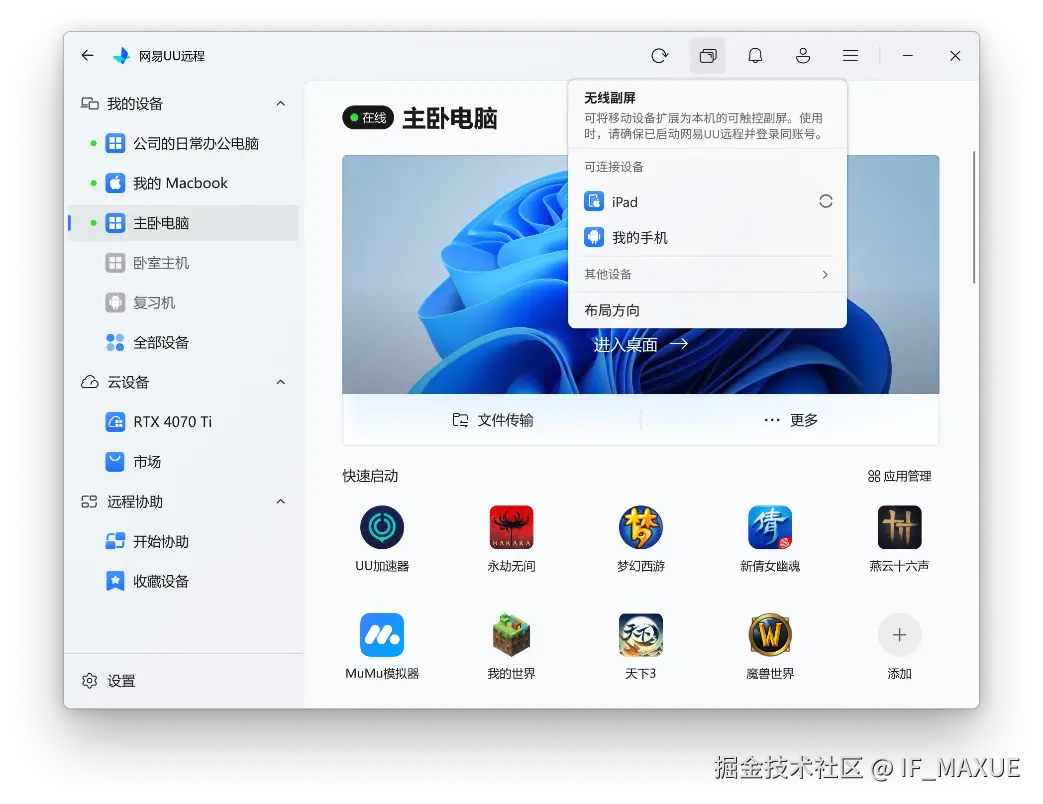Launch 魔兽世界 game
This screenshot has height=804, width=1043.
770,646
